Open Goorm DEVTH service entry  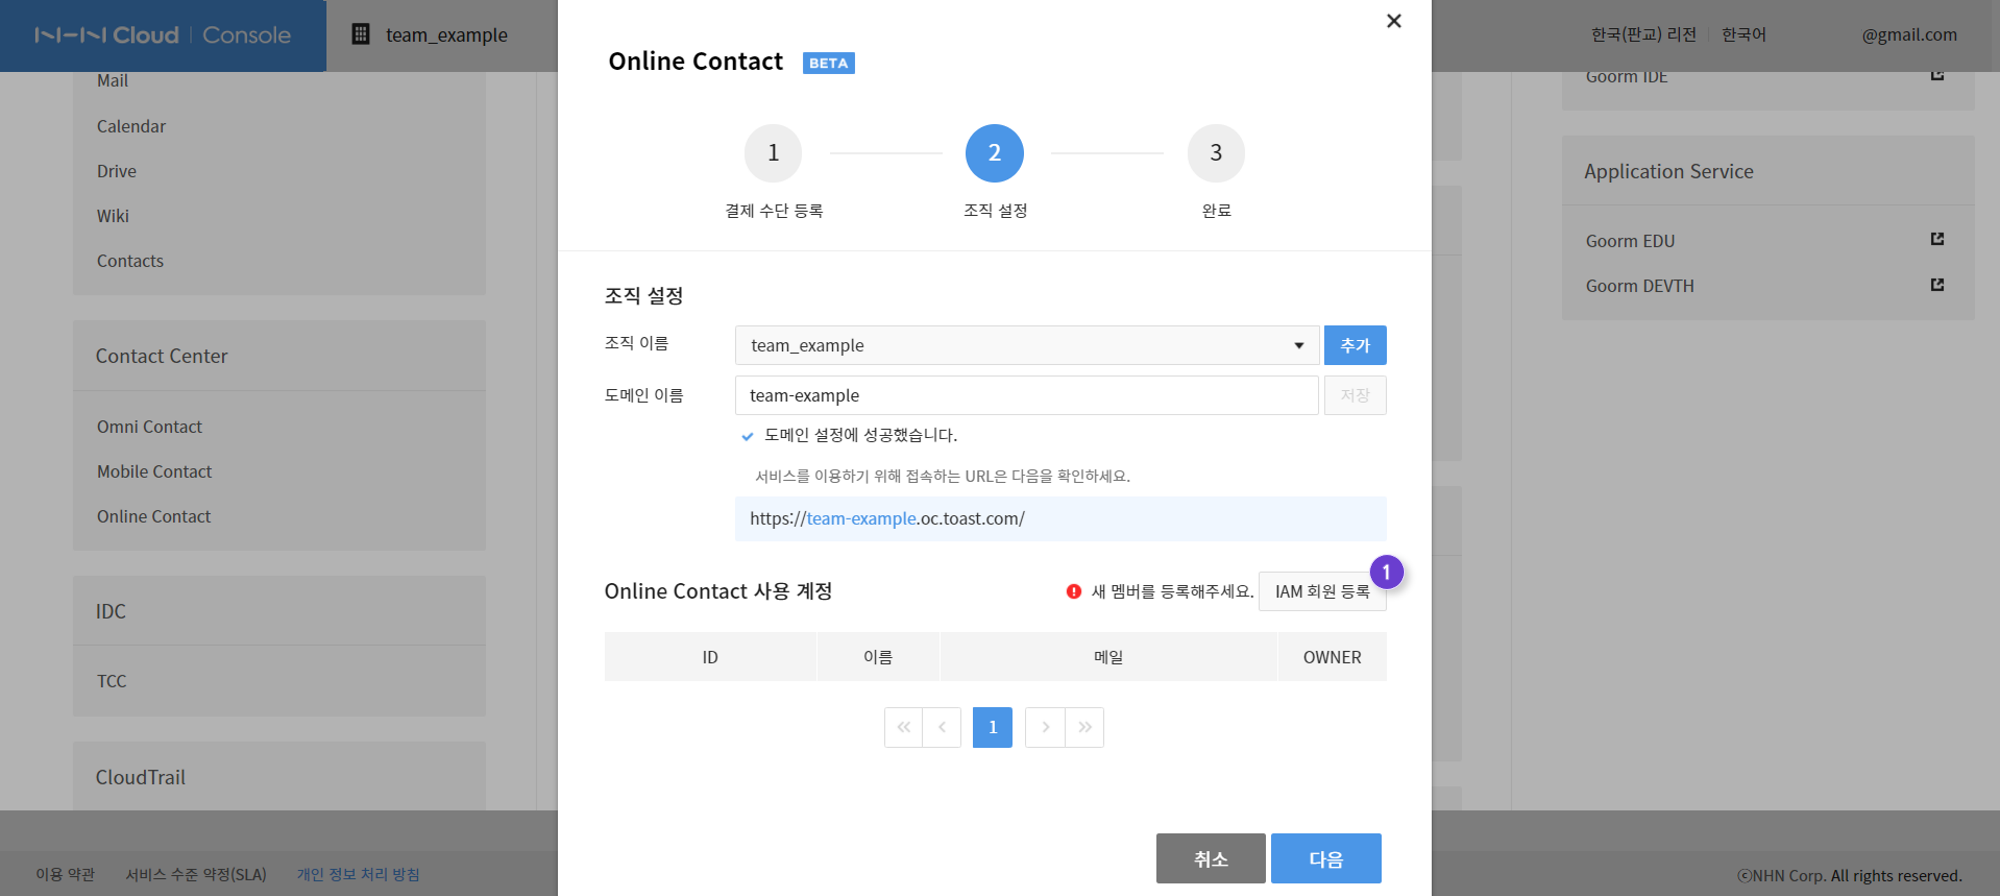pos(1640,286)
